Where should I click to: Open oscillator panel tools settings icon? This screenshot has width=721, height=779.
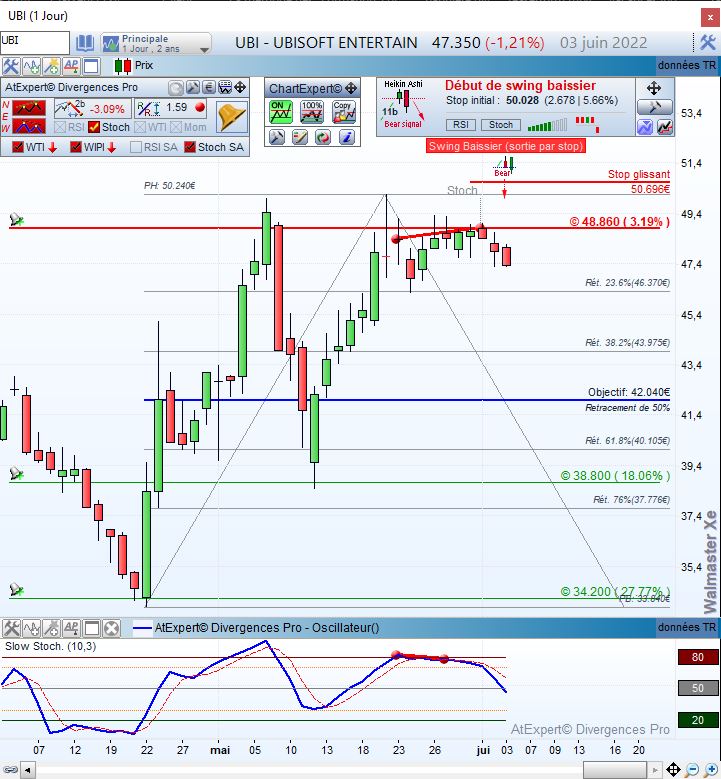coord(11,628)
